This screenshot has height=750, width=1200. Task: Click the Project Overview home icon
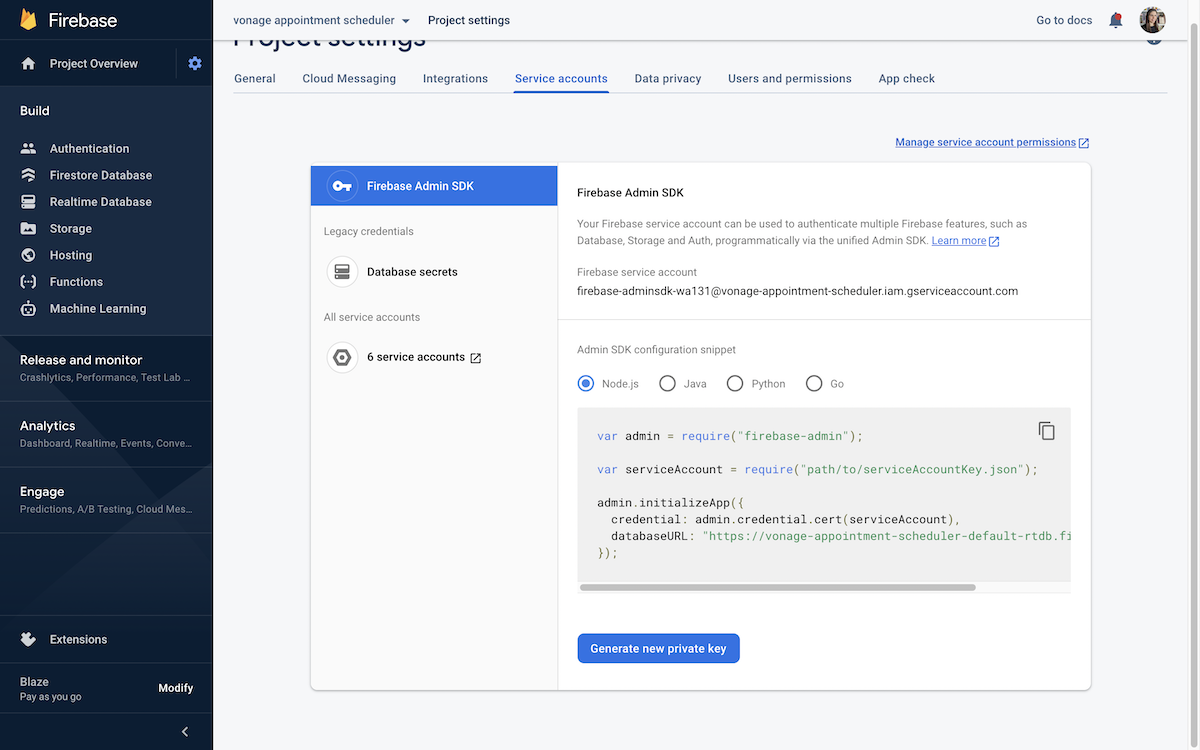28,63
